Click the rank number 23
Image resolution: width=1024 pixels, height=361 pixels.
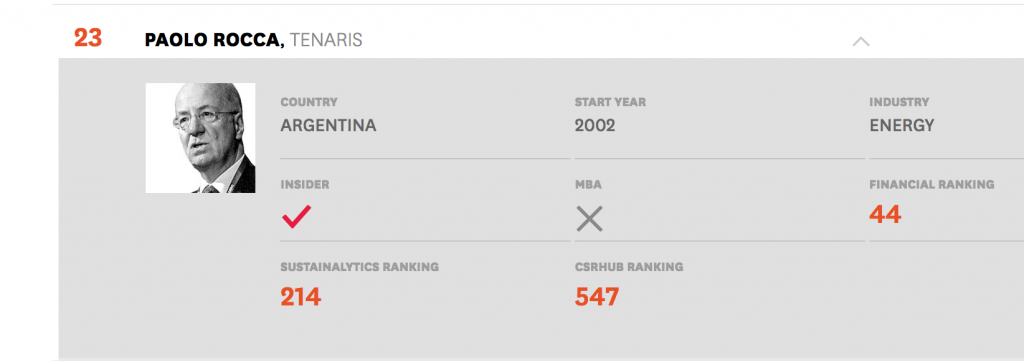[88, 38]
